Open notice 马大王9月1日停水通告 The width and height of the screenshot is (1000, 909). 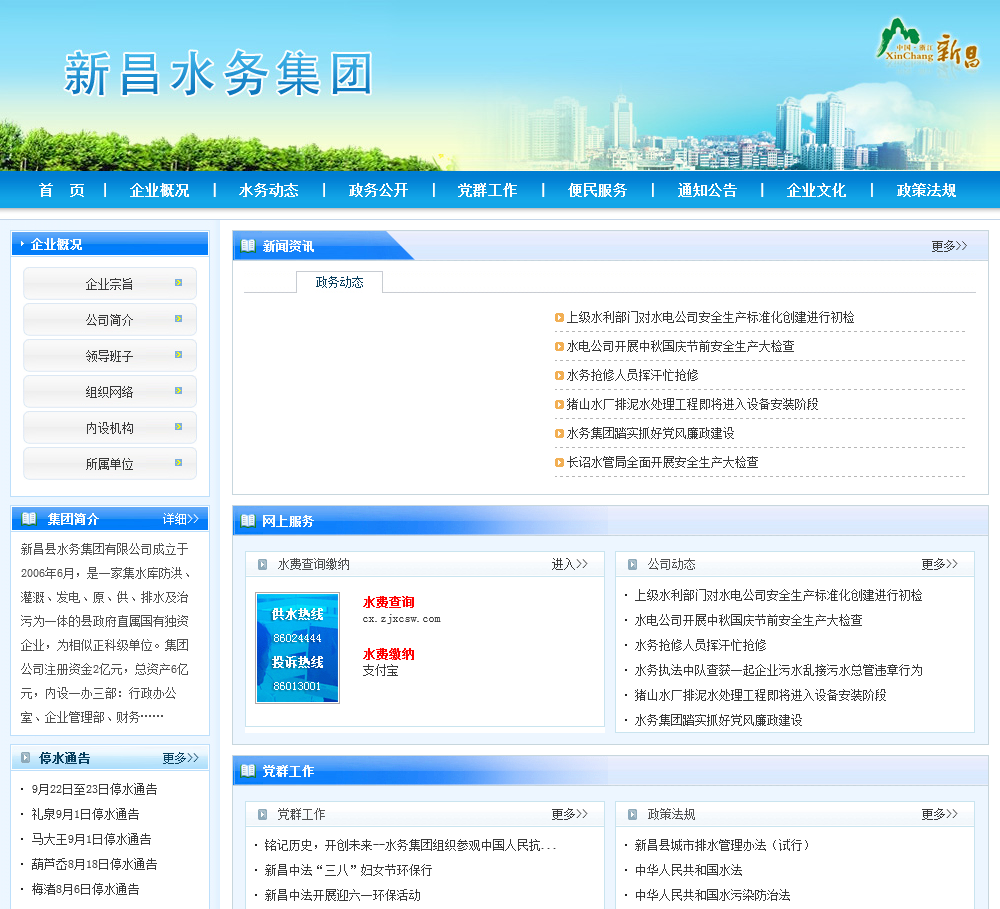pos(91,839)
